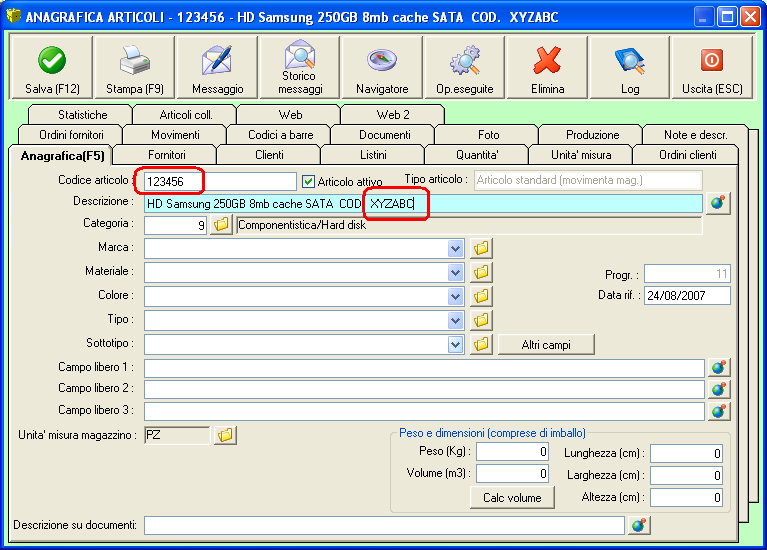Switch to the Fornitori tab
This screenshot has width=767, height=550.
pos(166,155)
